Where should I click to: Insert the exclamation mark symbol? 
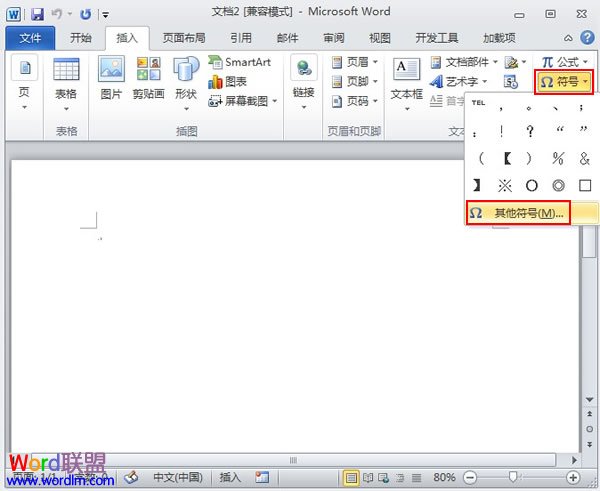point(502,131)
